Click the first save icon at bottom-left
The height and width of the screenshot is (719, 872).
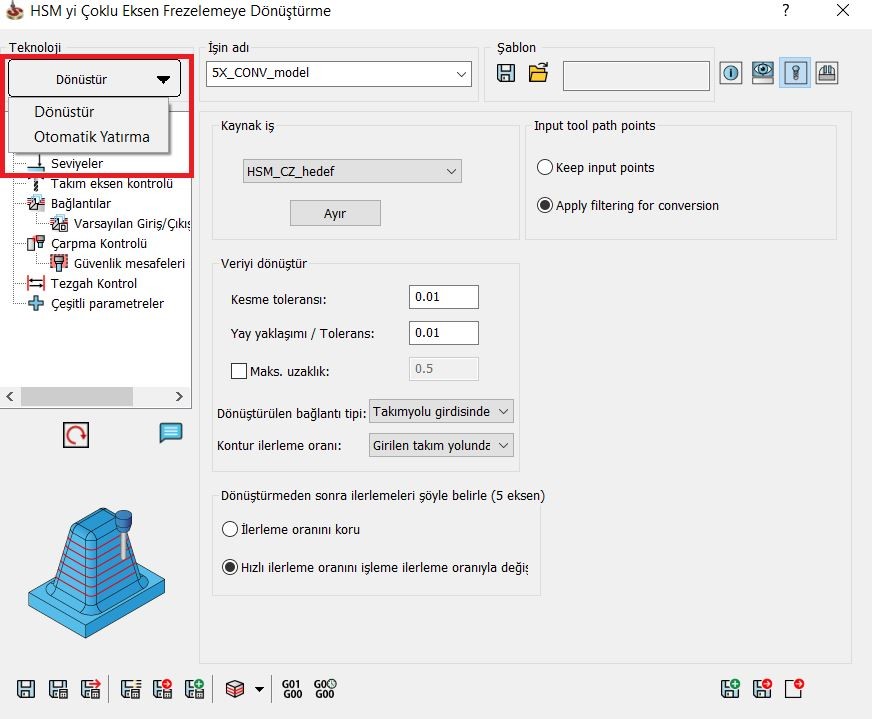click(26, 688)
